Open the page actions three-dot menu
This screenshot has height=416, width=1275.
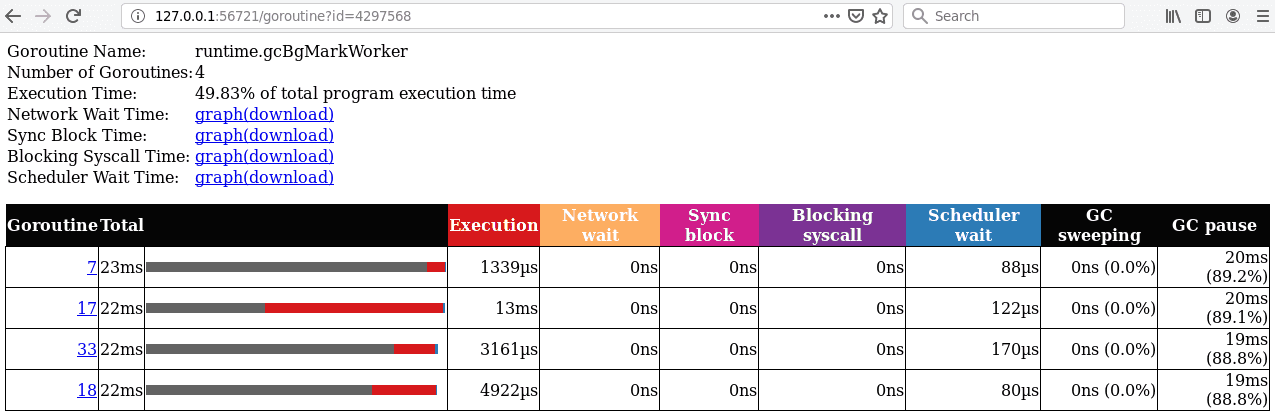coord(832,16)
